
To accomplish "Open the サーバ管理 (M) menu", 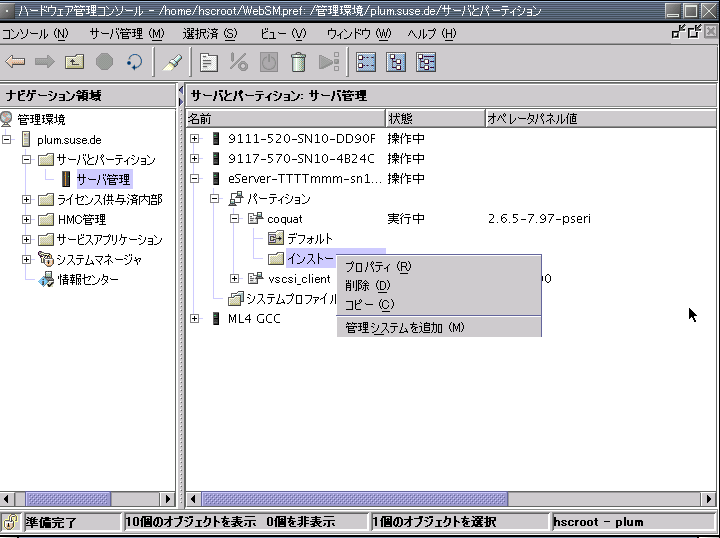I will coord(127,34).
